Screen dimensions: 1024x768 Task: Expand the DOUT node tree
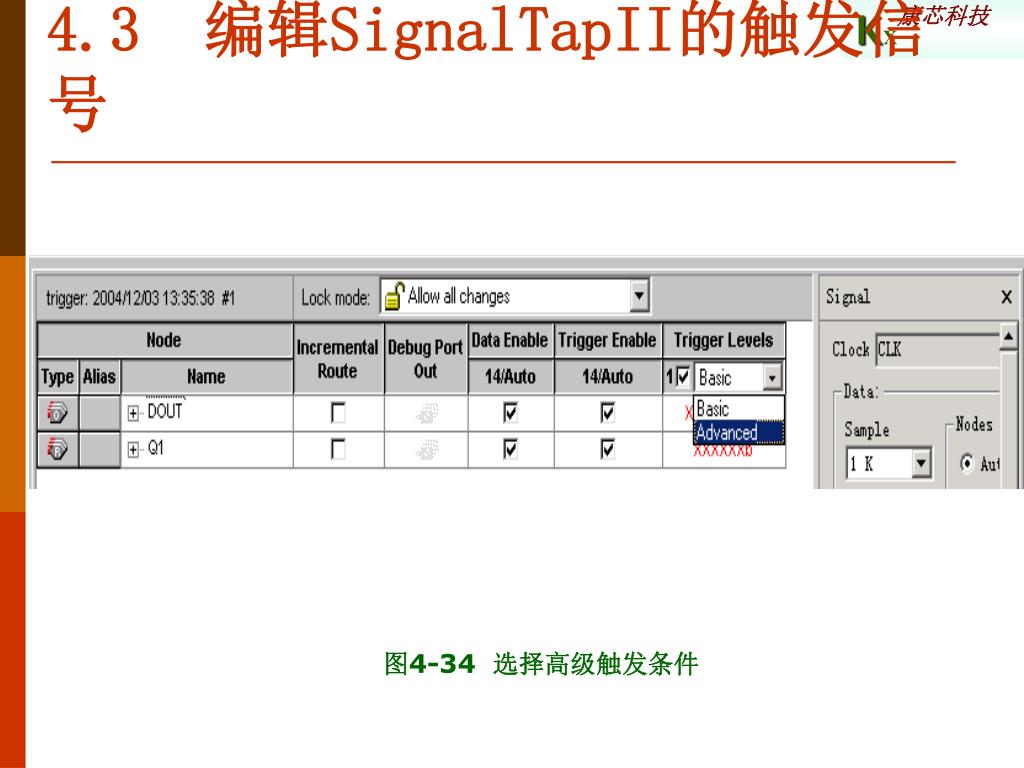point(133,413)
